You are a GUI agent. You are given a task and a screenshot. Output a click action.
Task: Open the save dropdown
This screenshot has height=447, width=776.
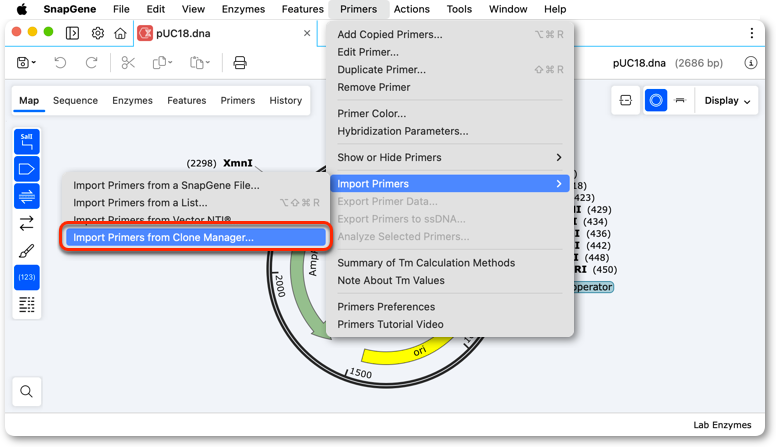(26, 63)
